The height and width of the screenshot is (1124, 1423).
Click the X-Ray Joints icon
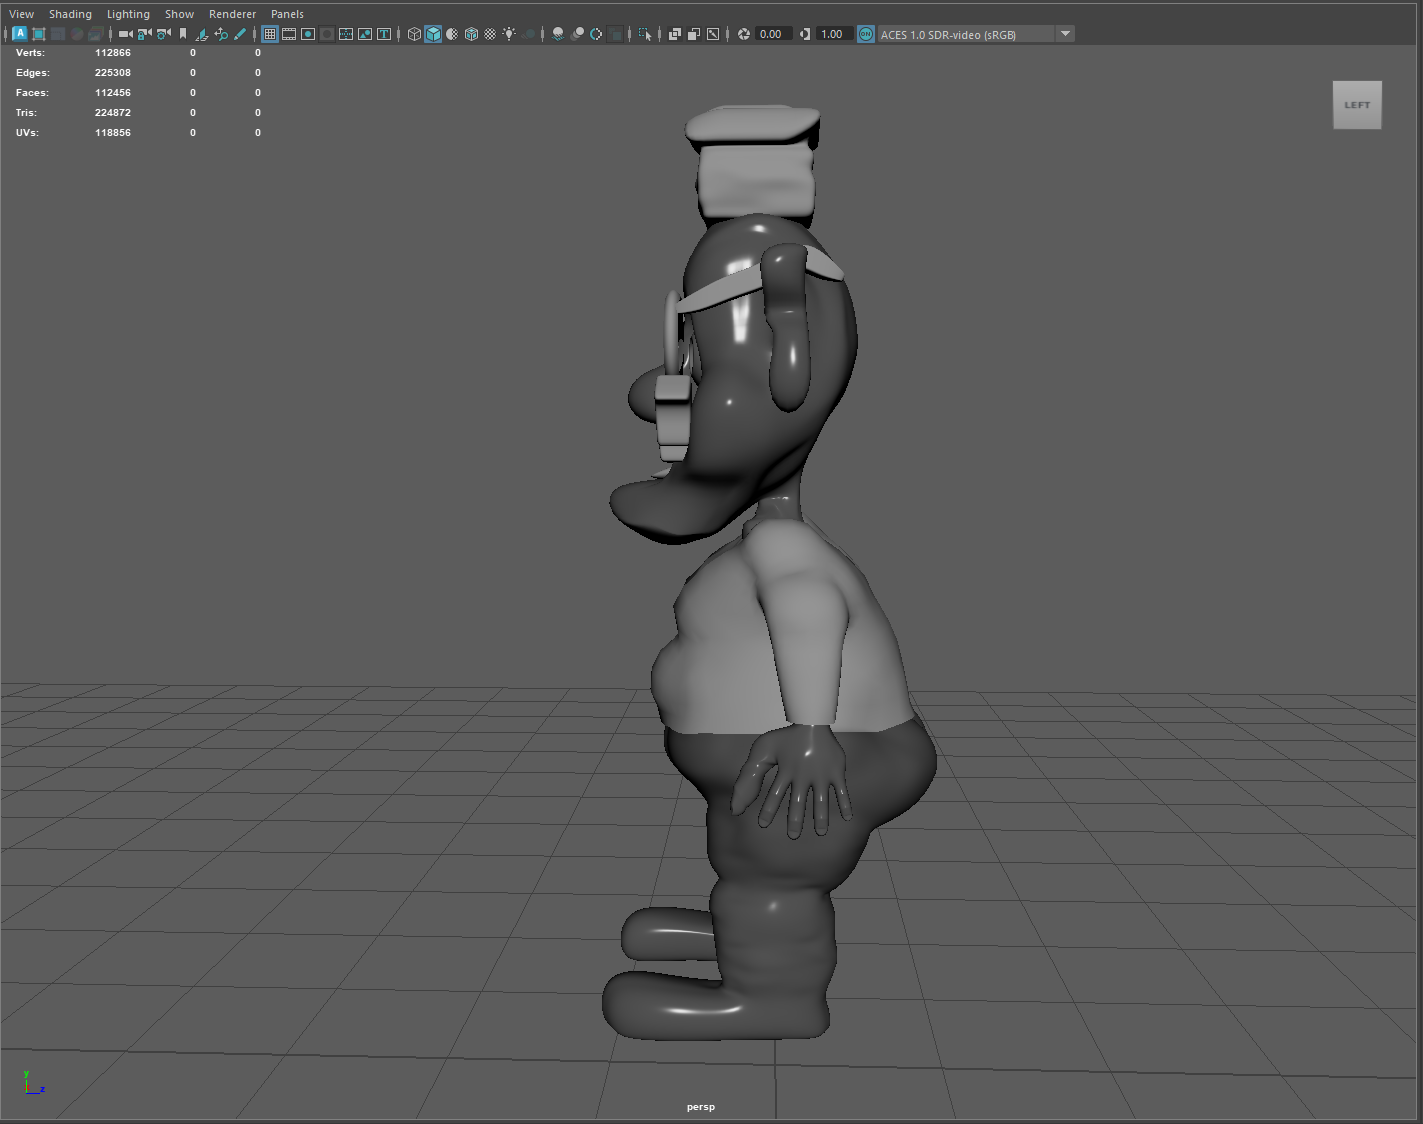tap(713, 34)
